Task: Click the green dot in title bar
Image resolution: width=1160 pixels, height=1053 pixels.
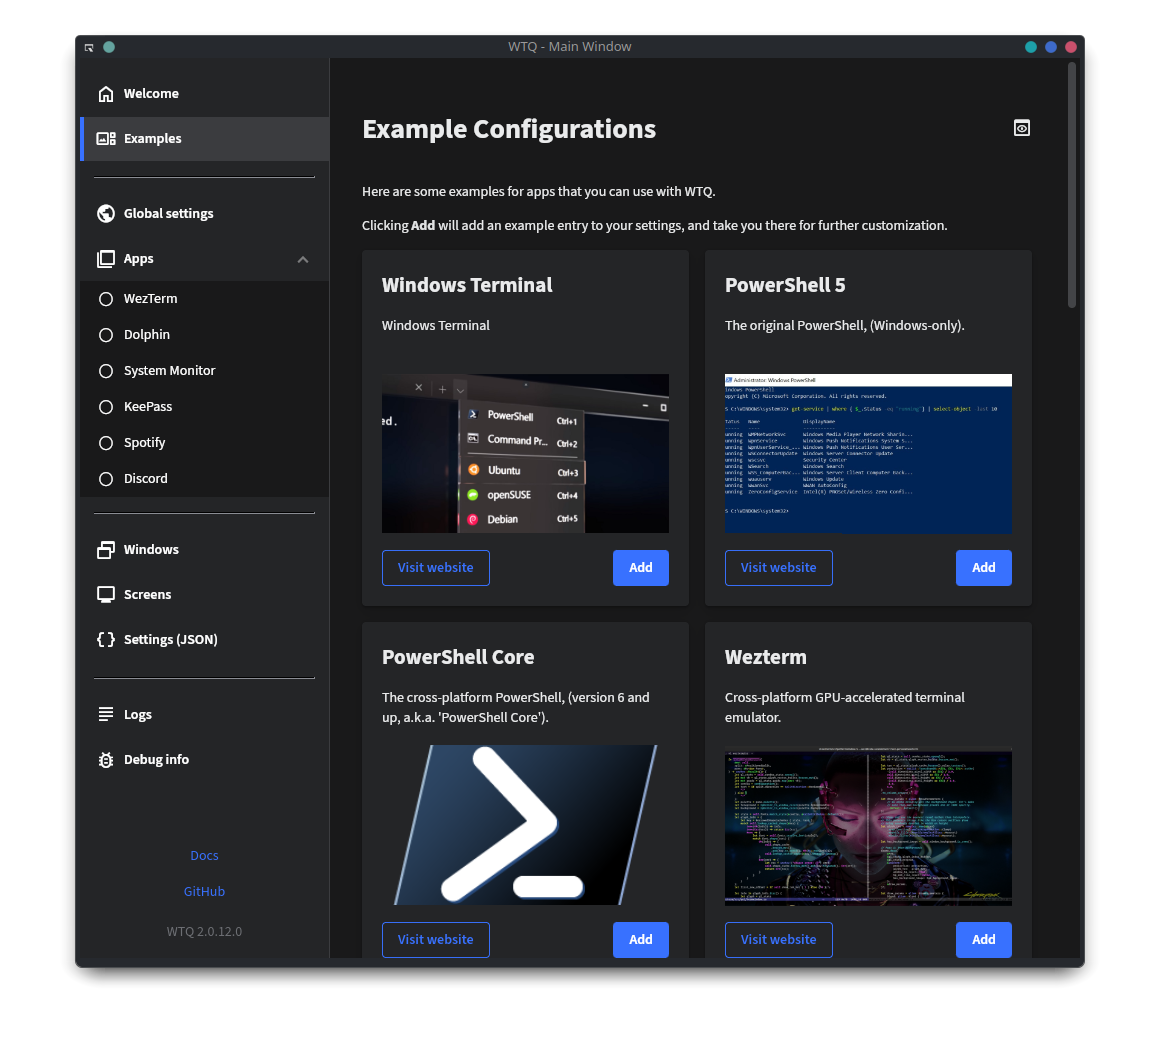Action: (109, 47)
